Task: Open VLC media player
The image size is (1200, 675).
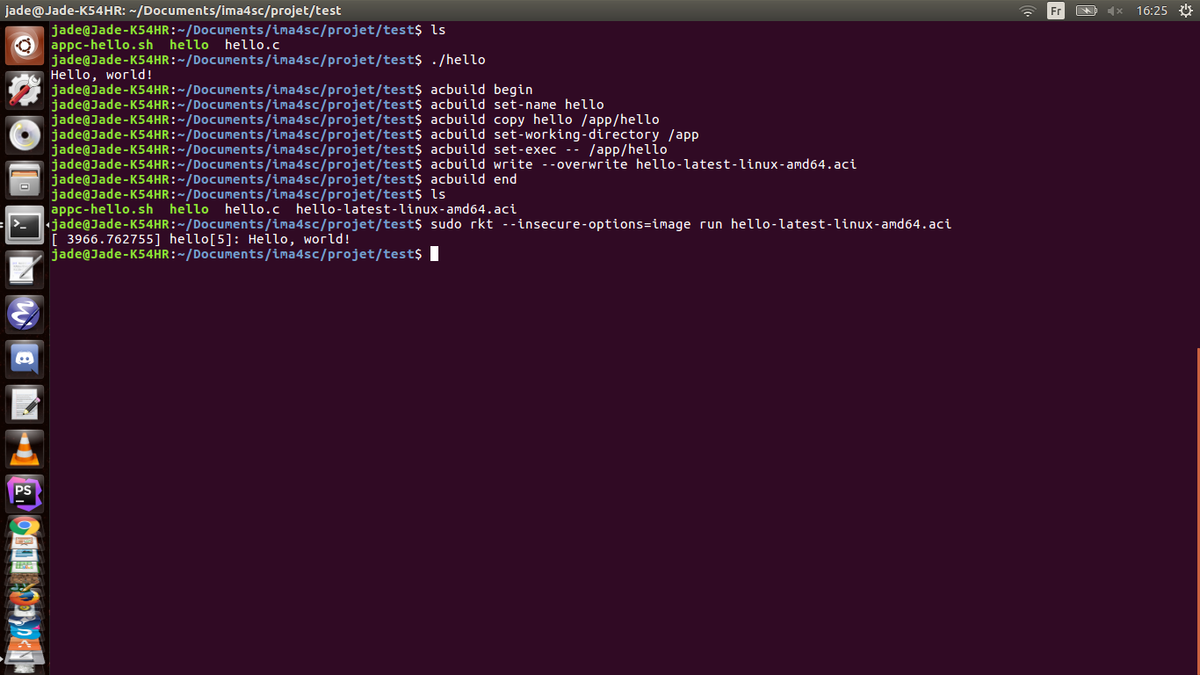Action: pyautogui.click(x=25, y=449)
